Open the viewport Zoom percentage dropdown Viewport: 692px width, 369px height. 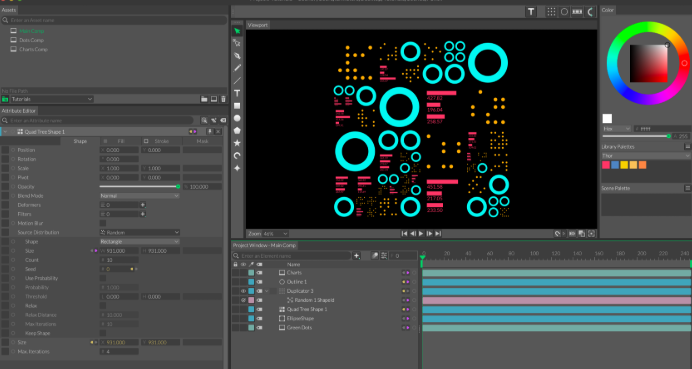coord(275,233)
